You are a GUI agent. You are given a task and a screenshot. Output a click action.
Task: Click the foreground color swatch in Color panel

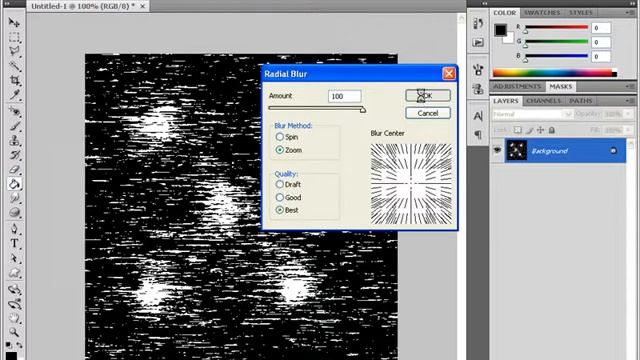pyautogui.click(x=500, y=30)
